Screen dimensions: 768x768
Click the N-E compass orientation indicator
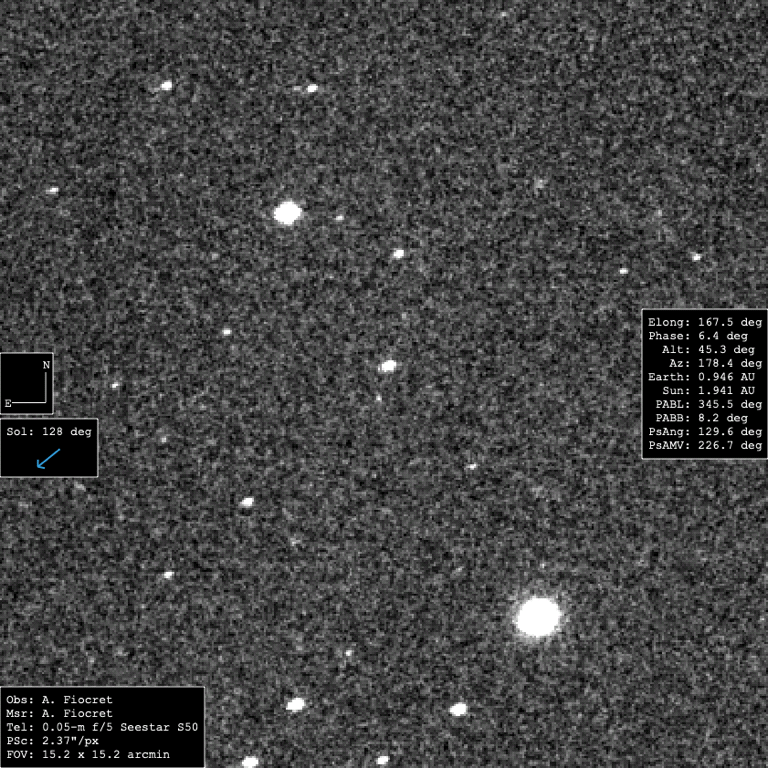(x=26, y=383)
